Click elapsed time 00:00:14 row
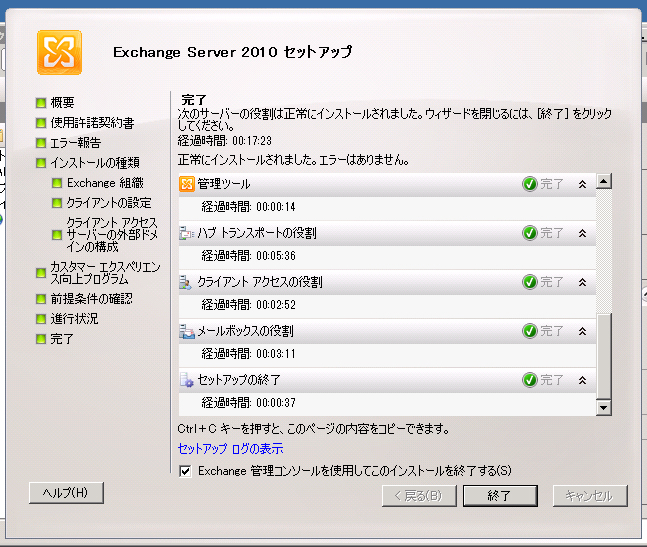 387,207
